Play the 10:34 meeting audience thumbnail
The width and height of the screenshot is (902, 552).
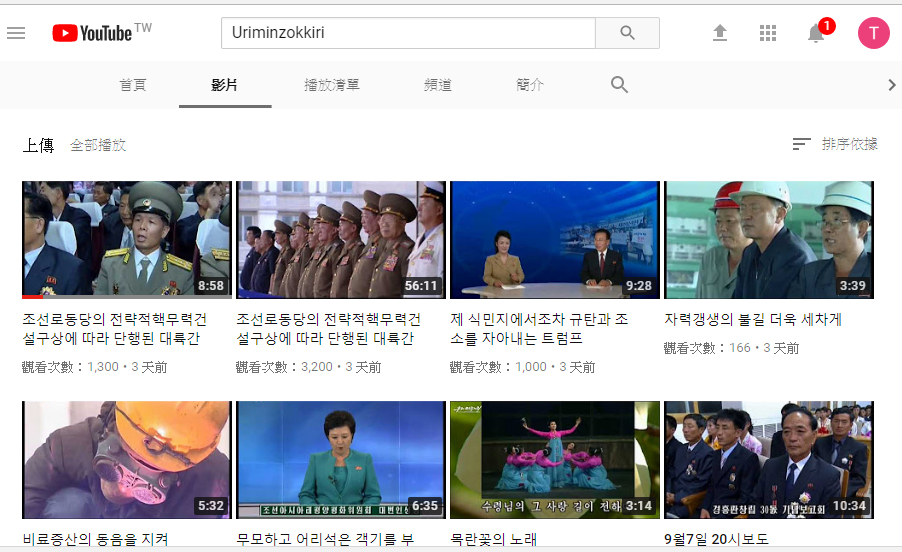[x=769, y=460]
